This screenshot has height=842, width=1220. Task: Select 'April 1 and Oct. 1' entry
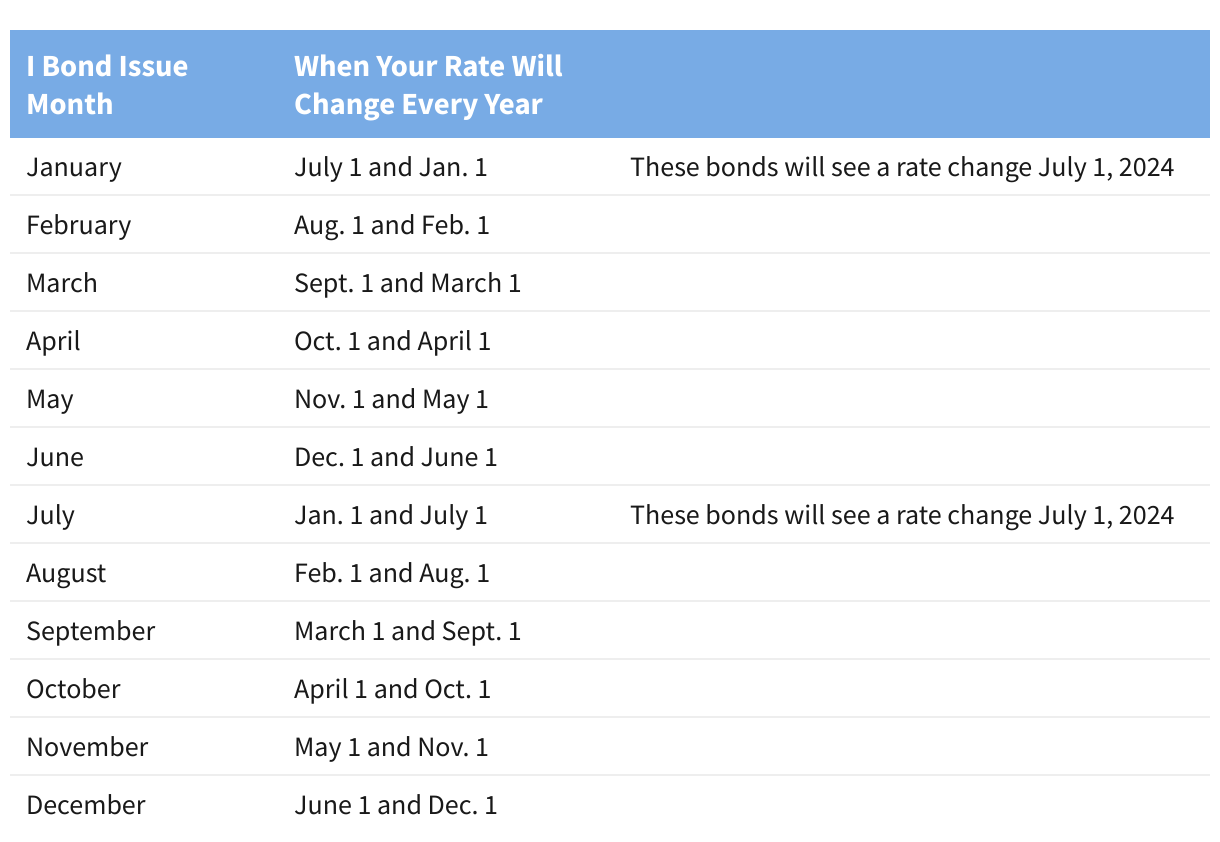pyautogui.click(x=393, y=689)
